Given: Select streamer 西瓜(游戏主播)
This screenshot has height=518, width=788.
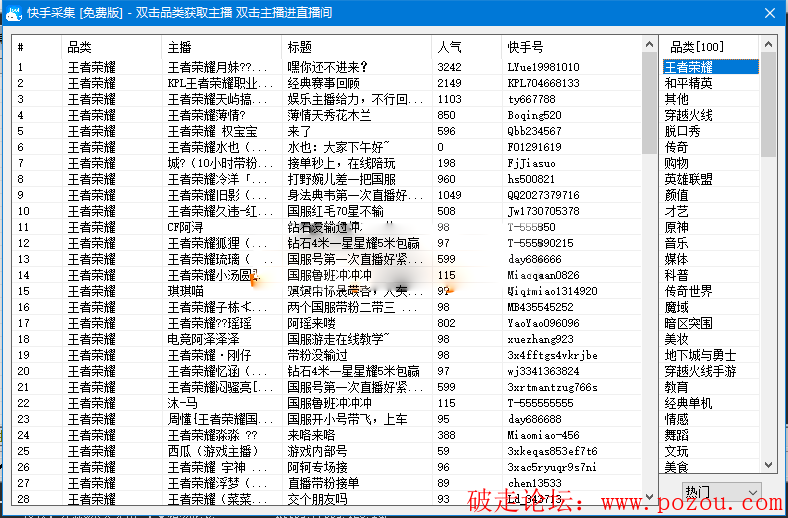Looking at the screenshot, I should click(213, 452).
